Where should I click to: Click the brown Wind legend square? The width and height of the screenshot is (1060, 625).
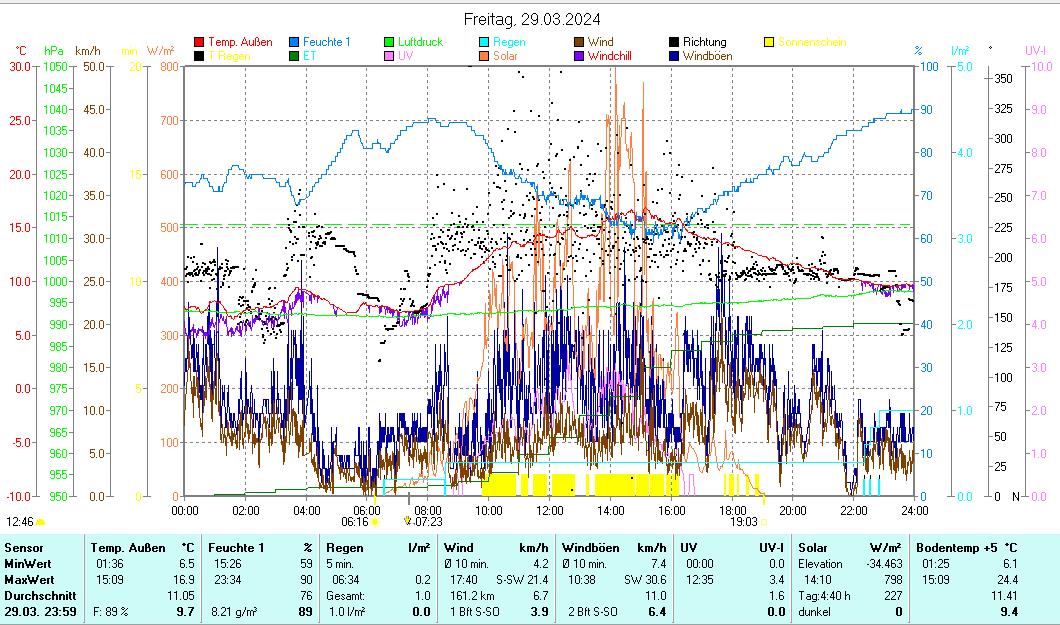[x=579, y=42]
